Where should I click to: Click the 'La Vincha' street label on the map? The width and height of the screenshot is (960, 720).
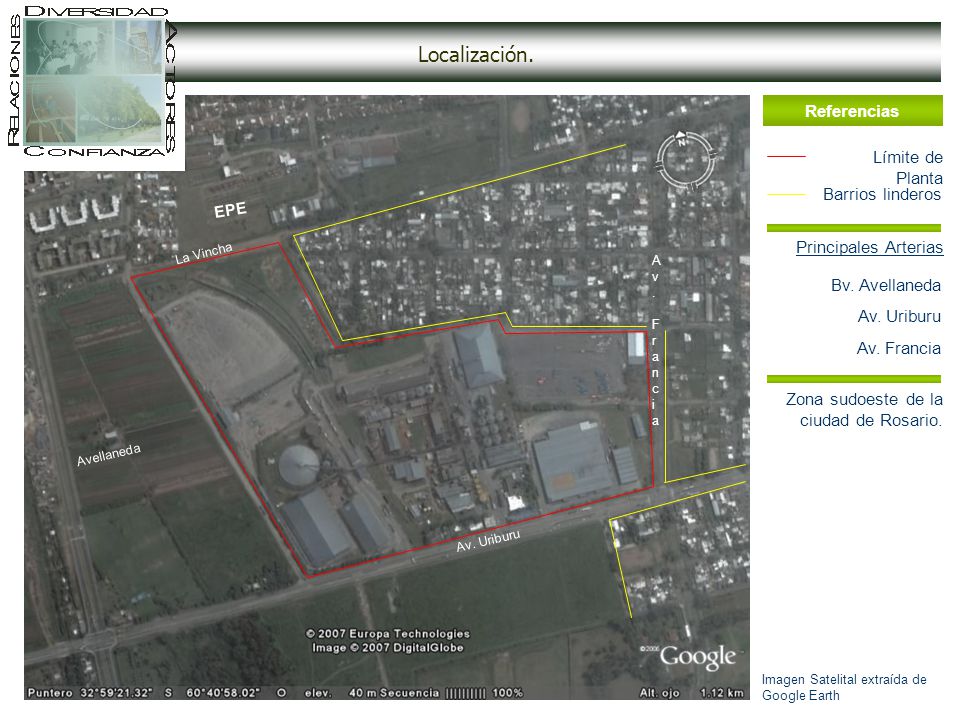point(204,253)
